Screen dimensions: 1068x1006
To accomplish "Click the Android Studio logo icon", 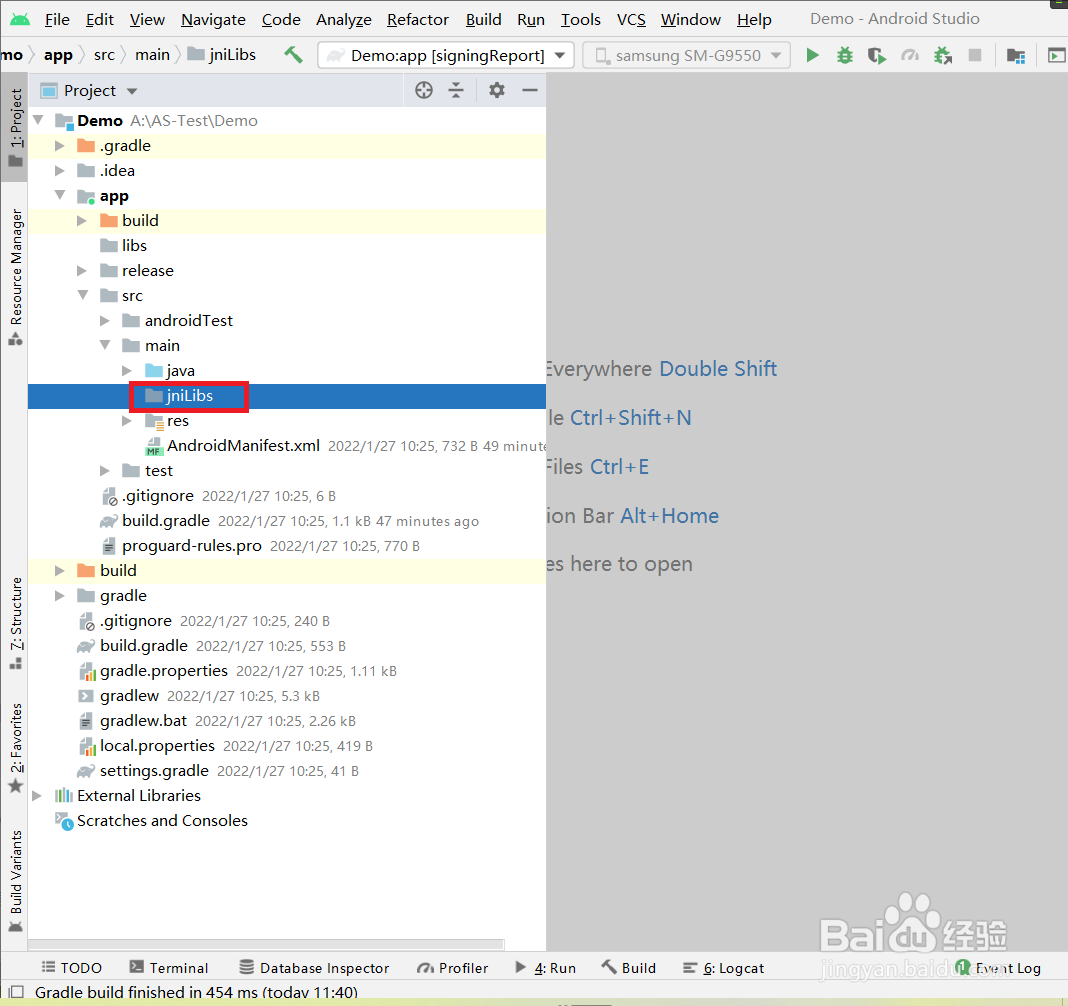I will [x=20, y=19].
